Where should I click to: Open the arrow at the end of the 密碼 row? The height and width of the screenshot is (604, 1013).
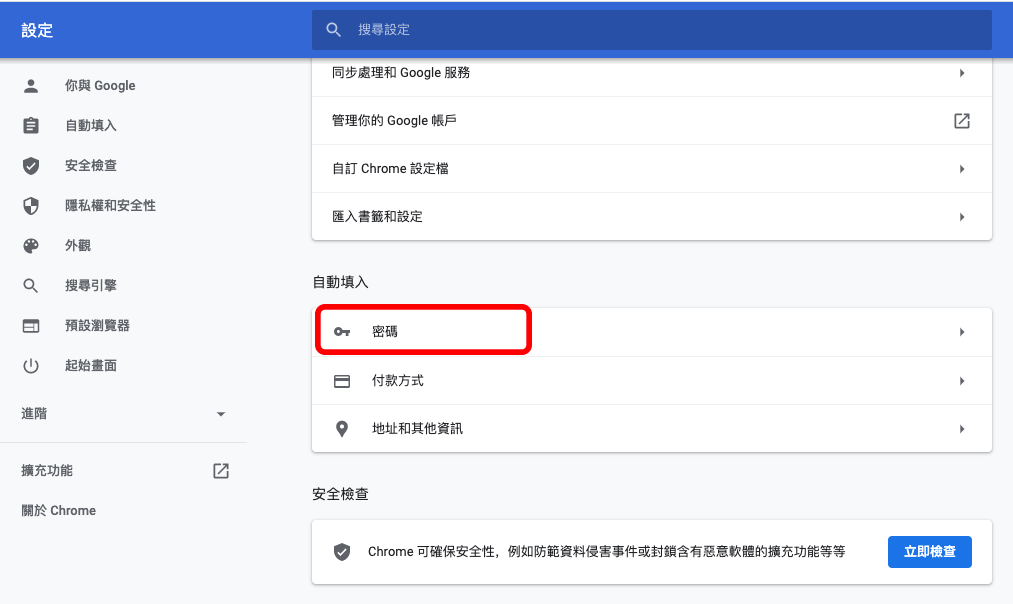[962, 332]
